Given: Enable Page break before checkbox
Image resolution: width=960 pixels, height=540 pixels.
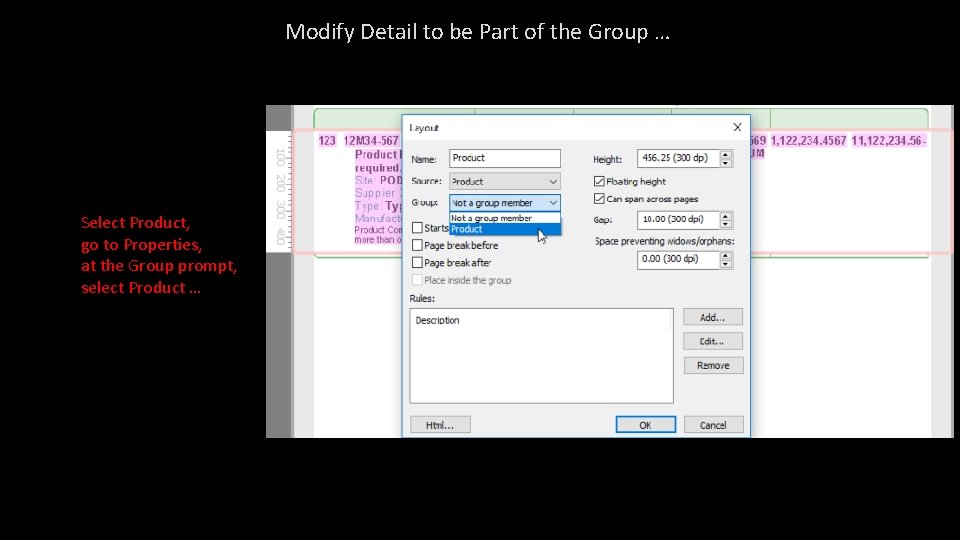Looking at the screenshot, I should point(418,245).
